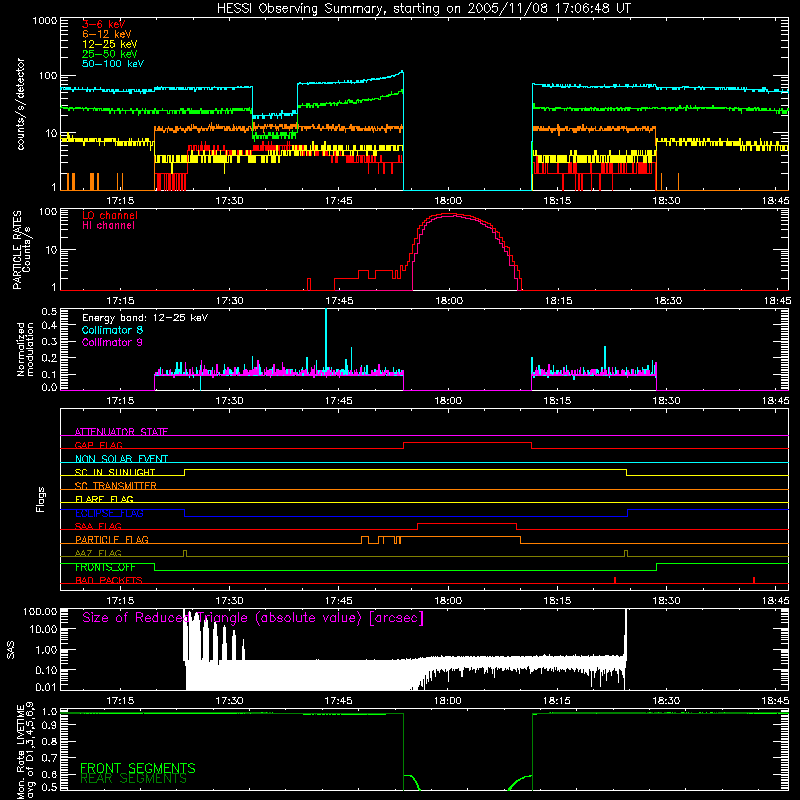Click the Collimator 8 legend label
The image size is (800, 800).
(112, 330)
